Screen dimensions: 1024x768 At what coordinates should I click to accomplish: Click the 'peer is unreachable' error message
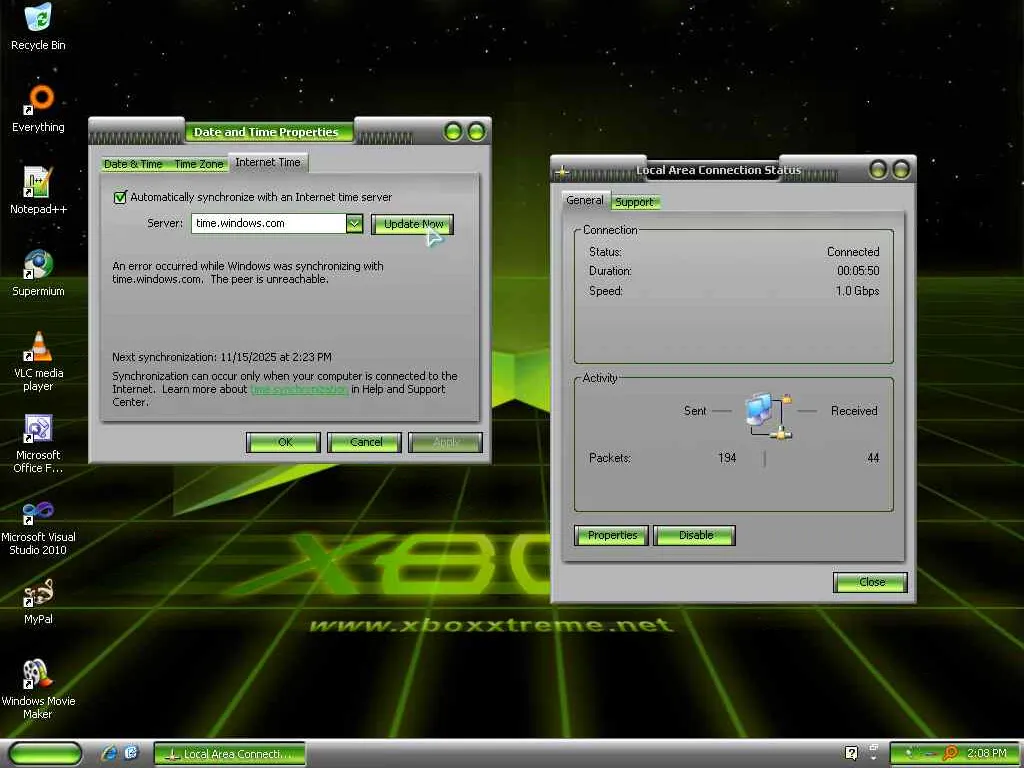click(248, 273)
